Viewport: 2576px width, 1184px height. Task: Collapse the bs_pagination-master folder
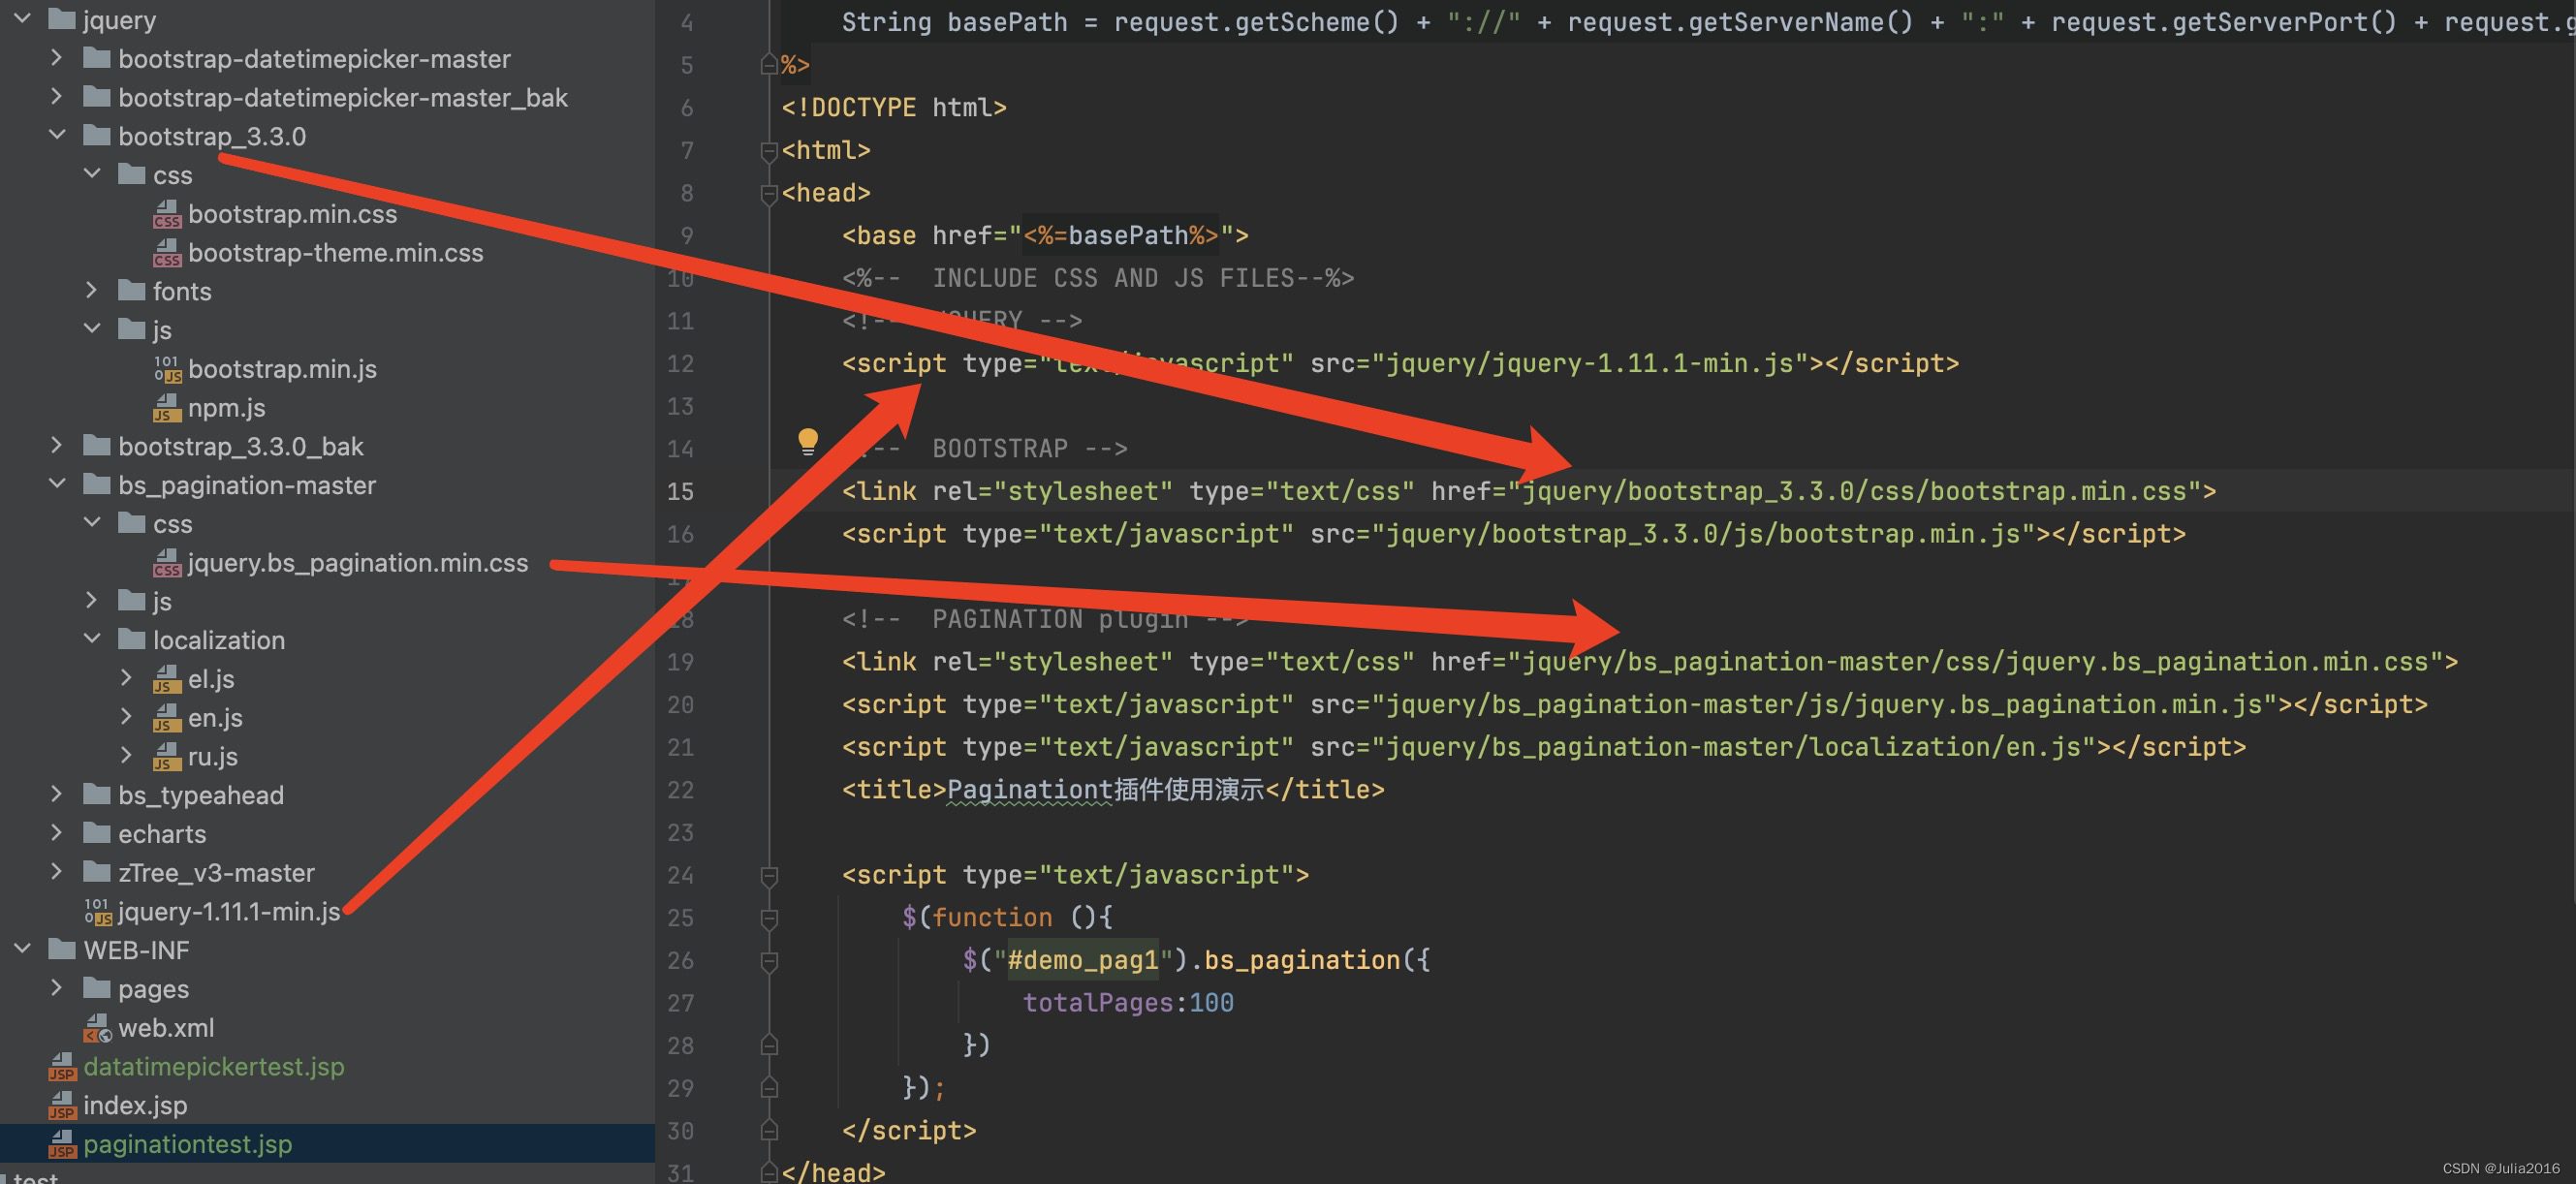pyautogui.click(x=57, y=483)
